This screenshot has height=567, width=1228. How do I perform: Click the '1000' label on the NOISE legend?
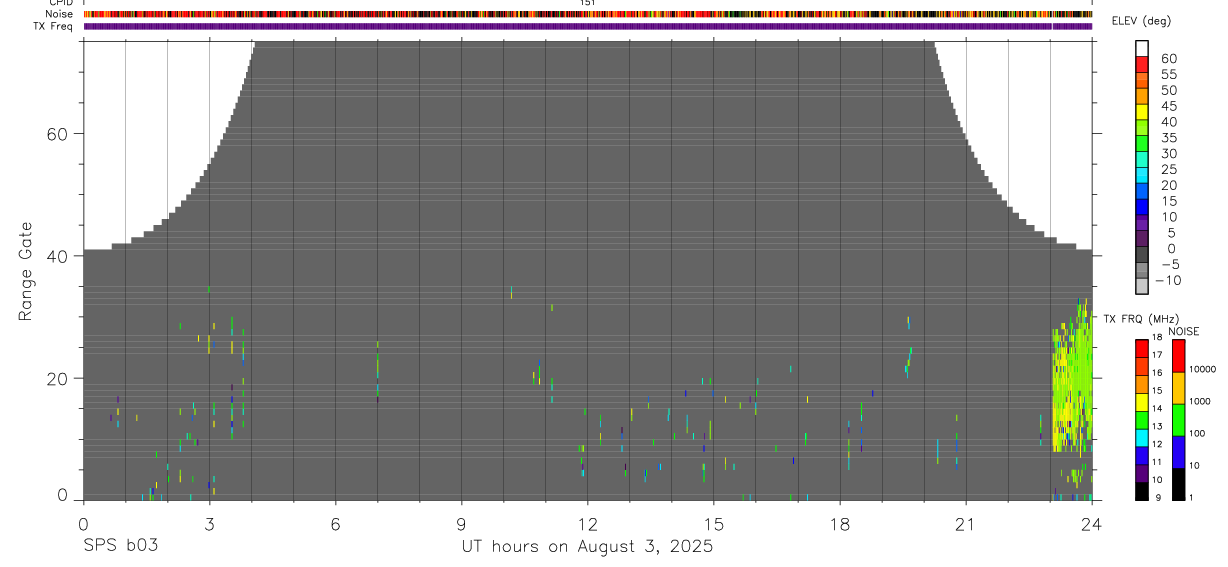coord(1199,402)
